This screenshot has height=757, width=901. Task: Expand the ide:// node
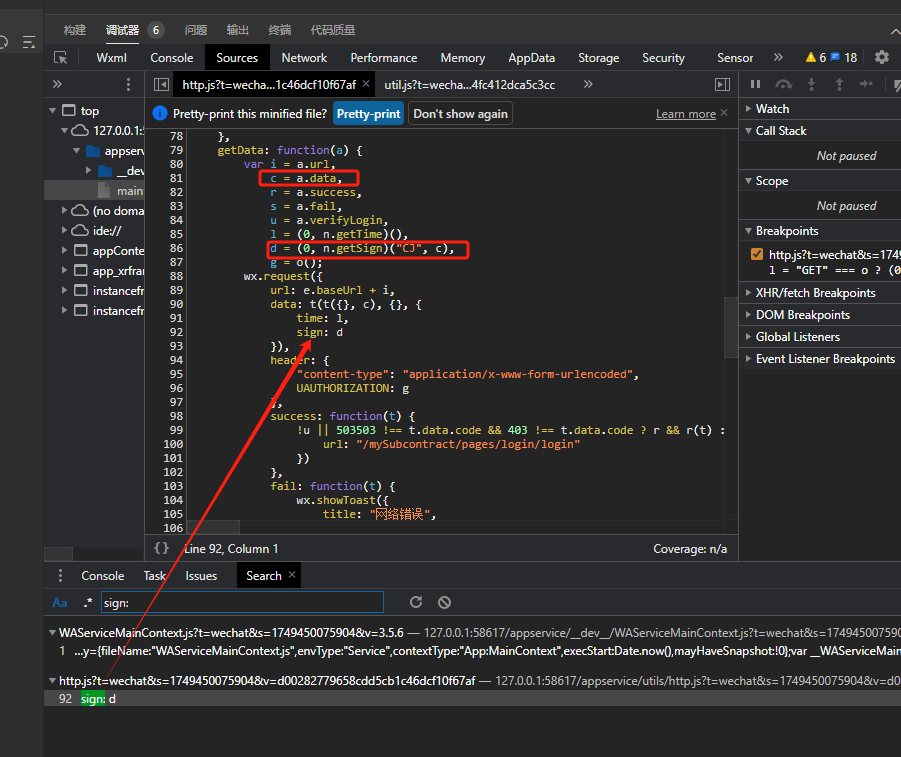64,230
